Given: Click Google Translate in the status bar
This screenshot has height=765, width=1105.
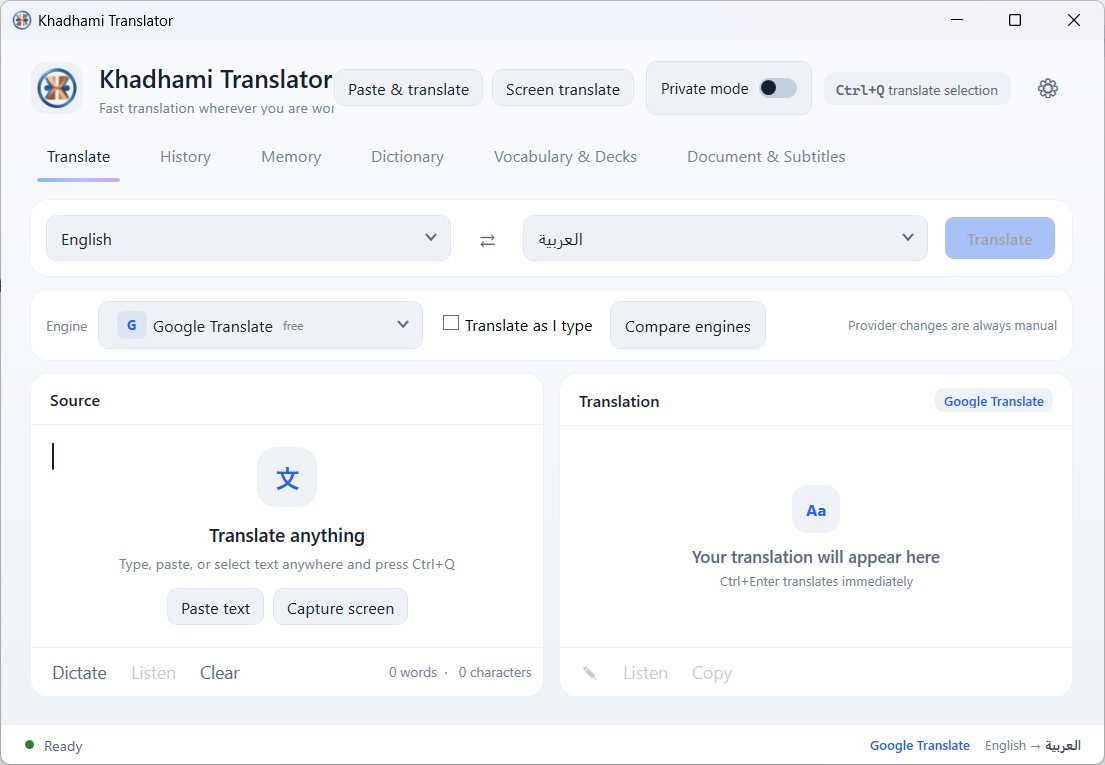Looking at the screenshot, I should pos(919,745).
